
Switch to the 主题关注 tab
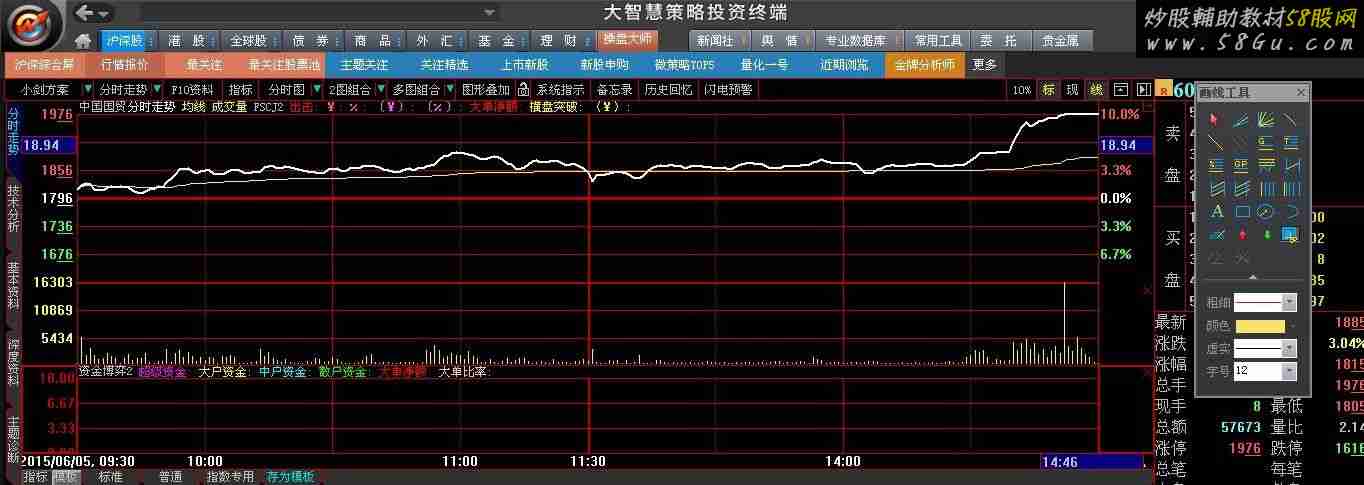(x=364, y=64)
